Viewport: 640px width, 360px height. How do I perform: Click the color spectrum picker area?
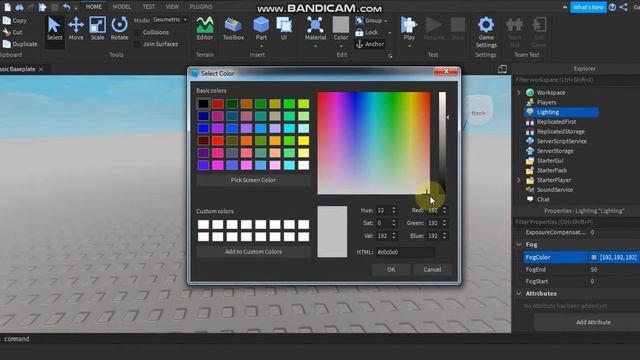[373, 143]
